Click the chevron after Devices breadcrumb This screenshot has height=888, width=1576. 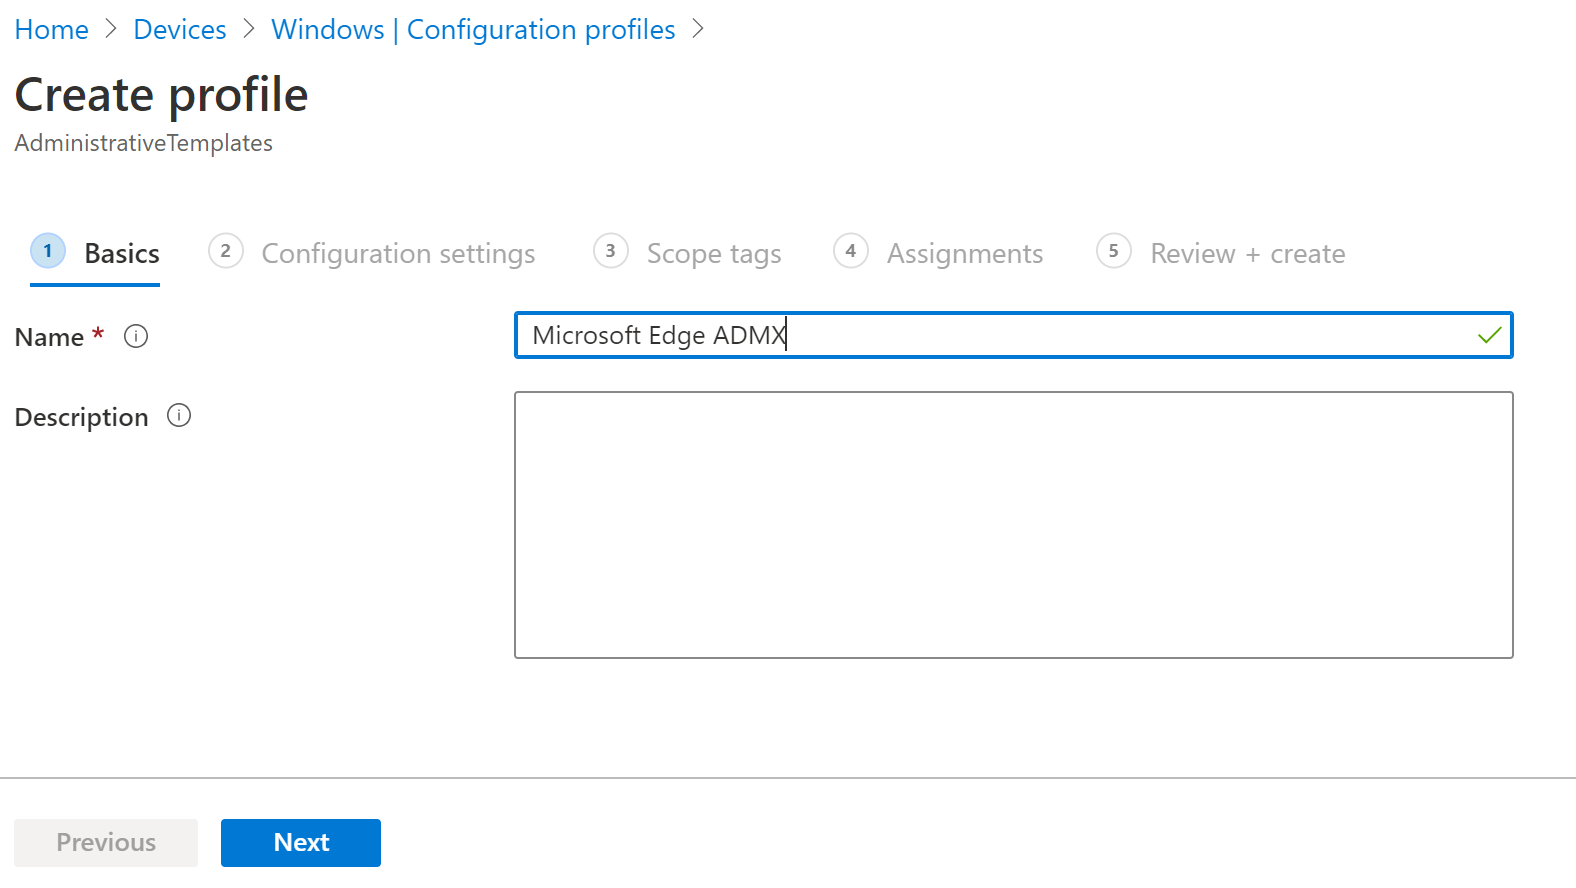249,30
